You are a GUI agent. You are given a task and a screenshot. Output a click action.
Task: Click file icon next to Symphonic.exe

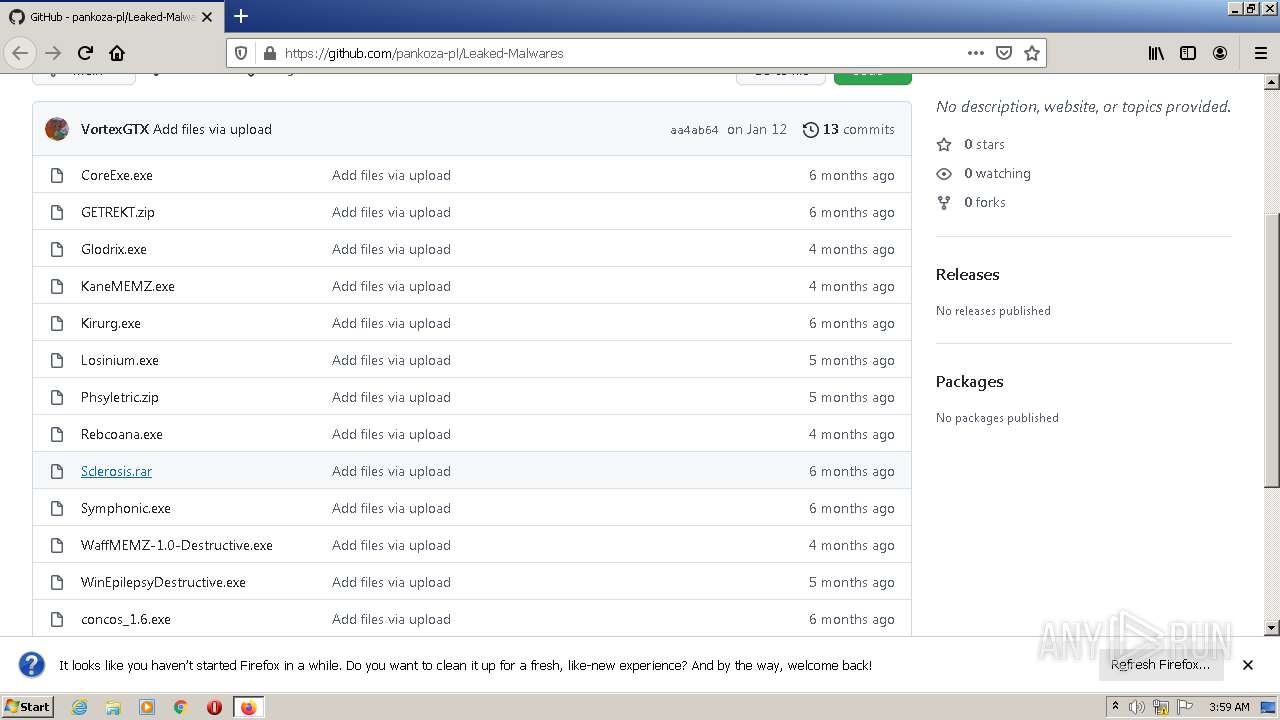pyautogui.click(x=57, y=508)
